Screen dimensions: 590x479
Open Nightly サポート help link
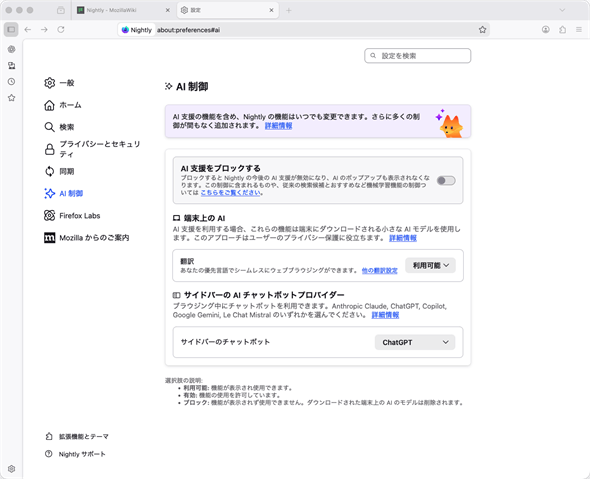[75, 454]
